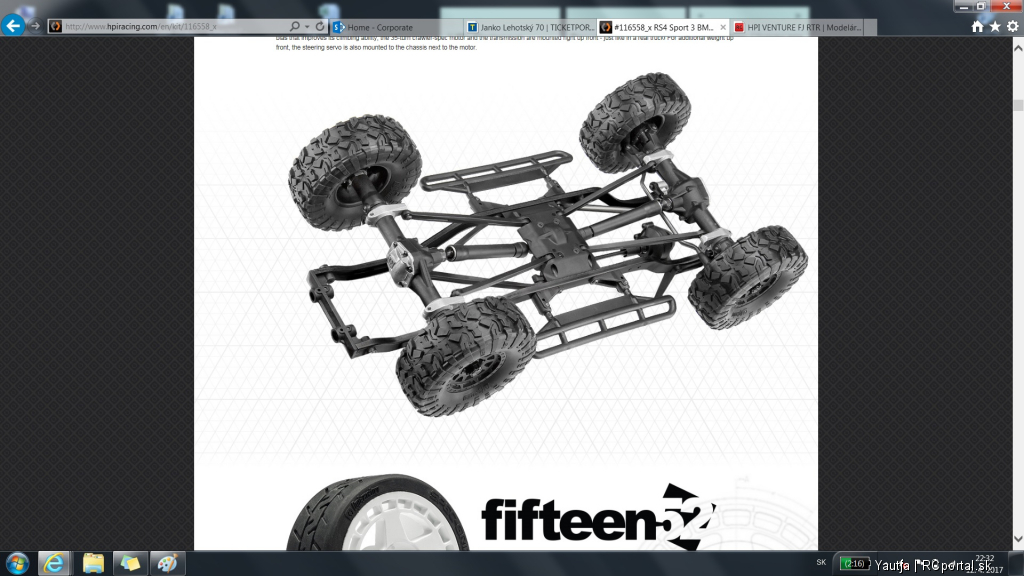Open the address bar autocomplete dropdown arrow
This screenshot has height=576, width=1024.
307,27
